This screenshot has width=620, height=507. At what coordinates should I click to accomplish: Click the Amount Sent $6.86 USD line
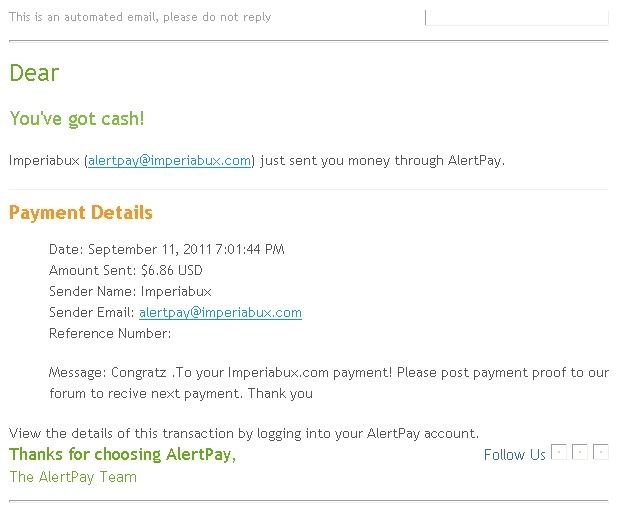(x=126, y=271)
